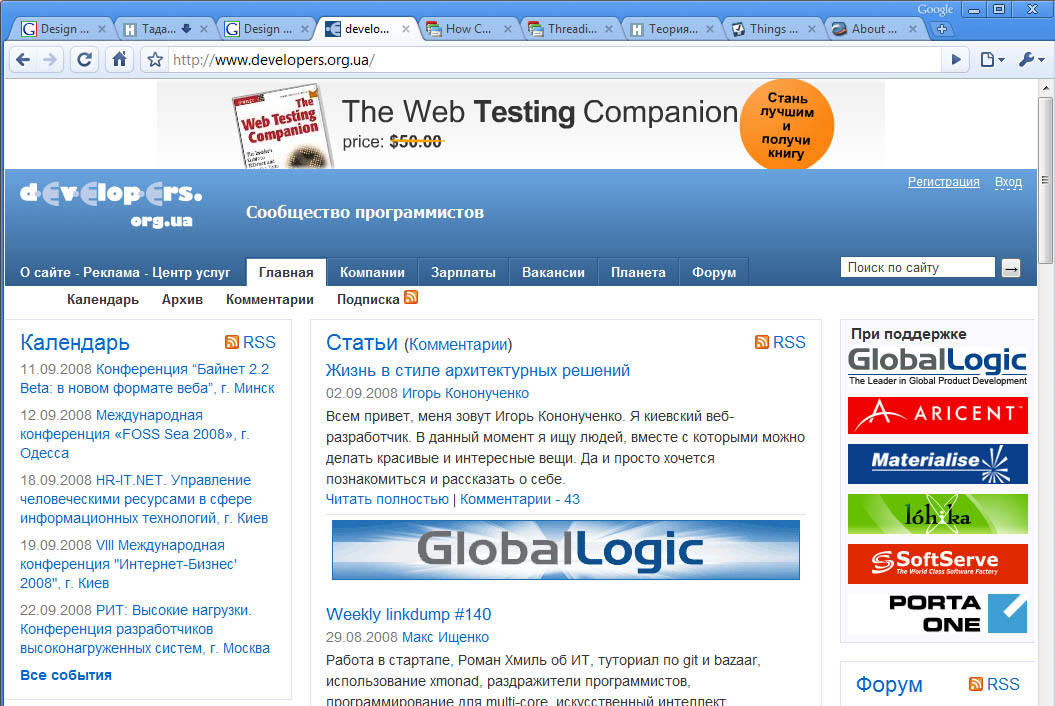Click the Materialise sponsor logo
The height and width of the screenshot is (706, 1055).
(x=937, y=464)
